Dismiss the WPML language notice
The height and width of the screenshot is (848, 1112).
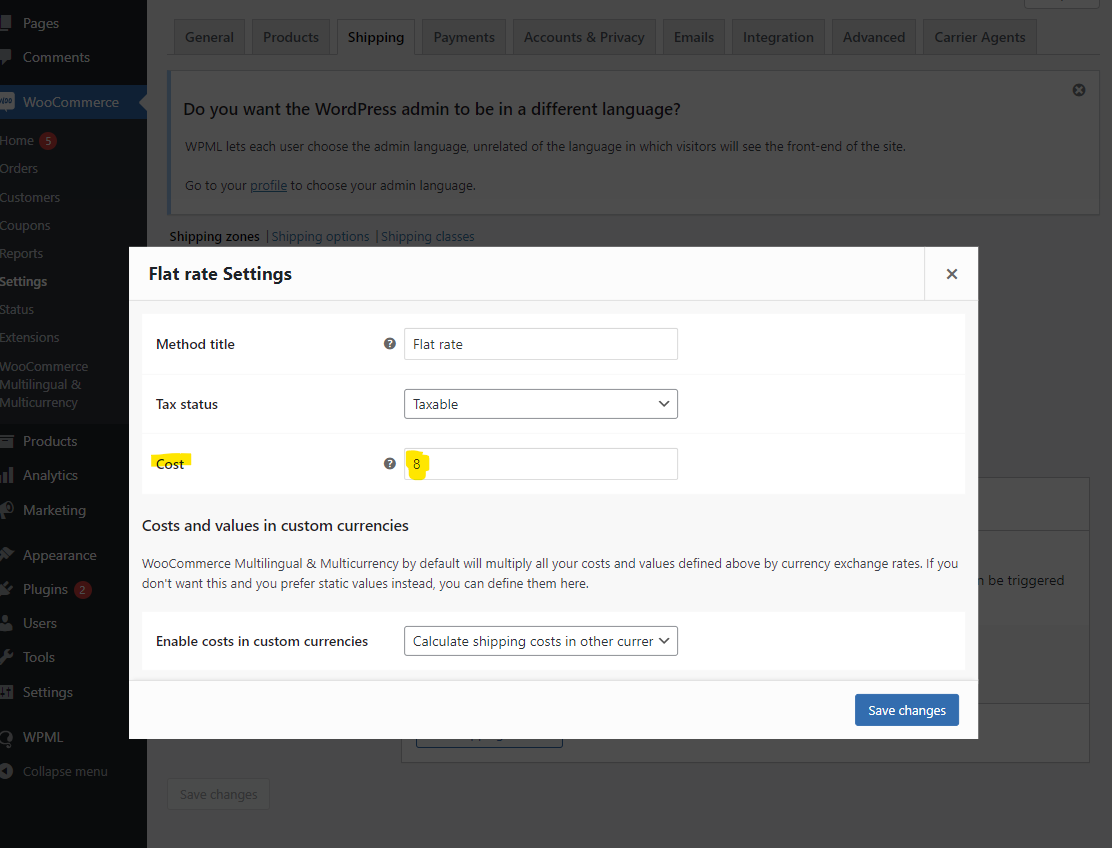tap(1079, 90)
